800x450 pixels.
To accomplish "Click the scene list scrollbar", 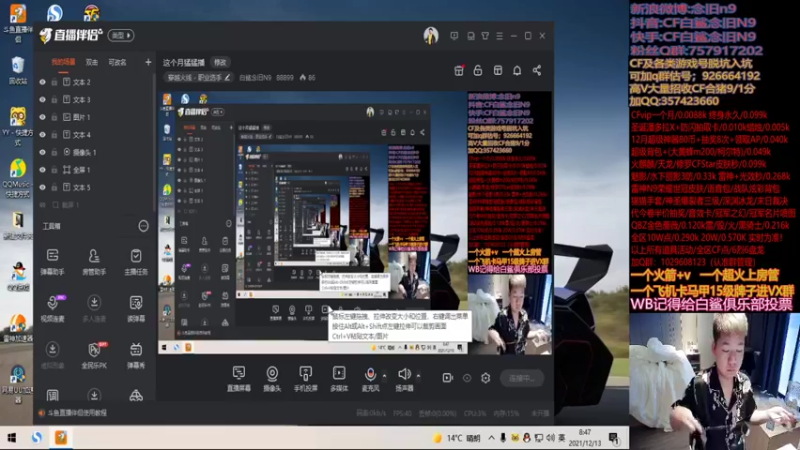I will (154, 143).
